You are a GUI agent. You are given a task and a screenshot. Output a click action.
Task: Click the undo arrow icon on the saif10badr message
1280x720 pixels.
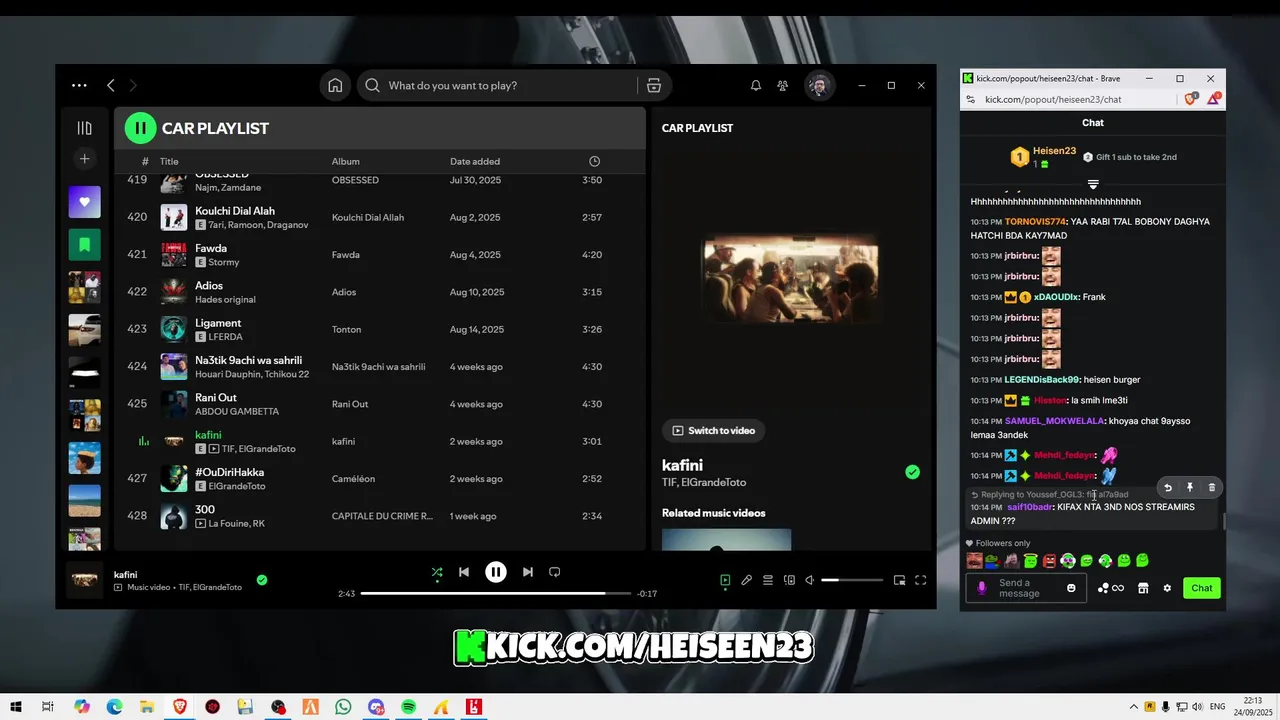point(1167,488)
